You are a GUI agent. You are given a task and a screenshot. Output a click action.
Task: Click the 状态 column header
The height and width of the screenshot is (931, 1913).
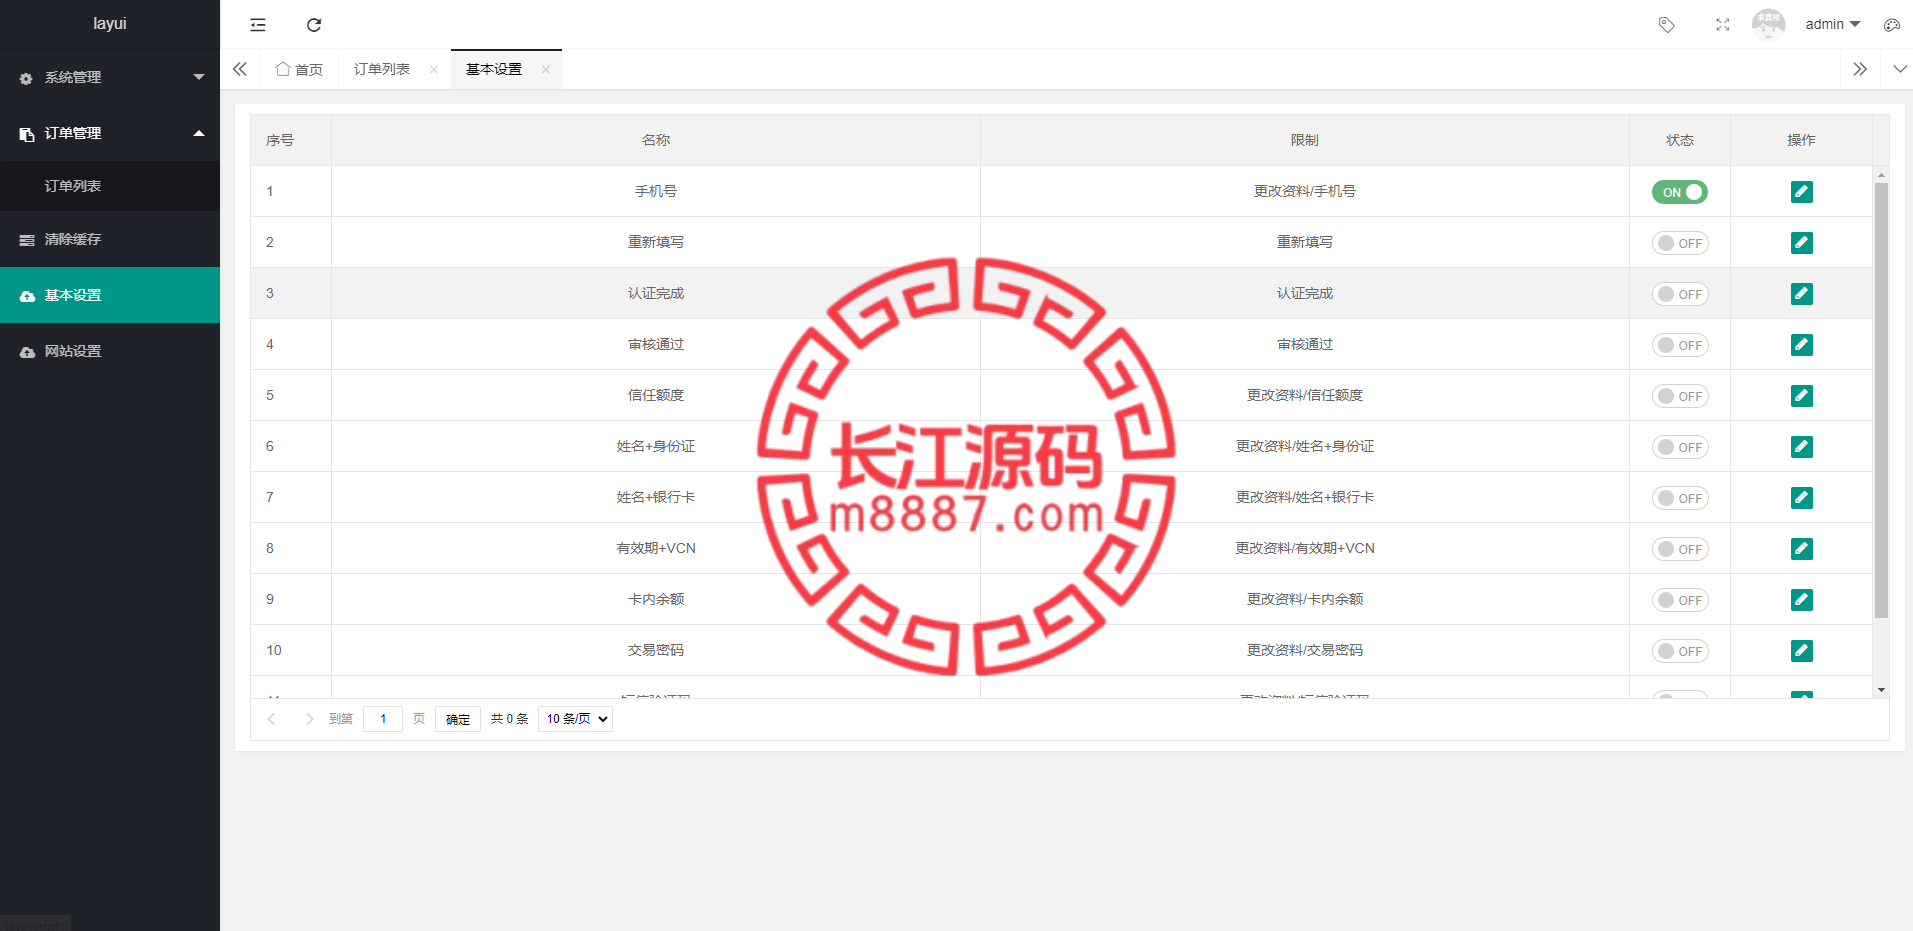tap(1680, 140)
